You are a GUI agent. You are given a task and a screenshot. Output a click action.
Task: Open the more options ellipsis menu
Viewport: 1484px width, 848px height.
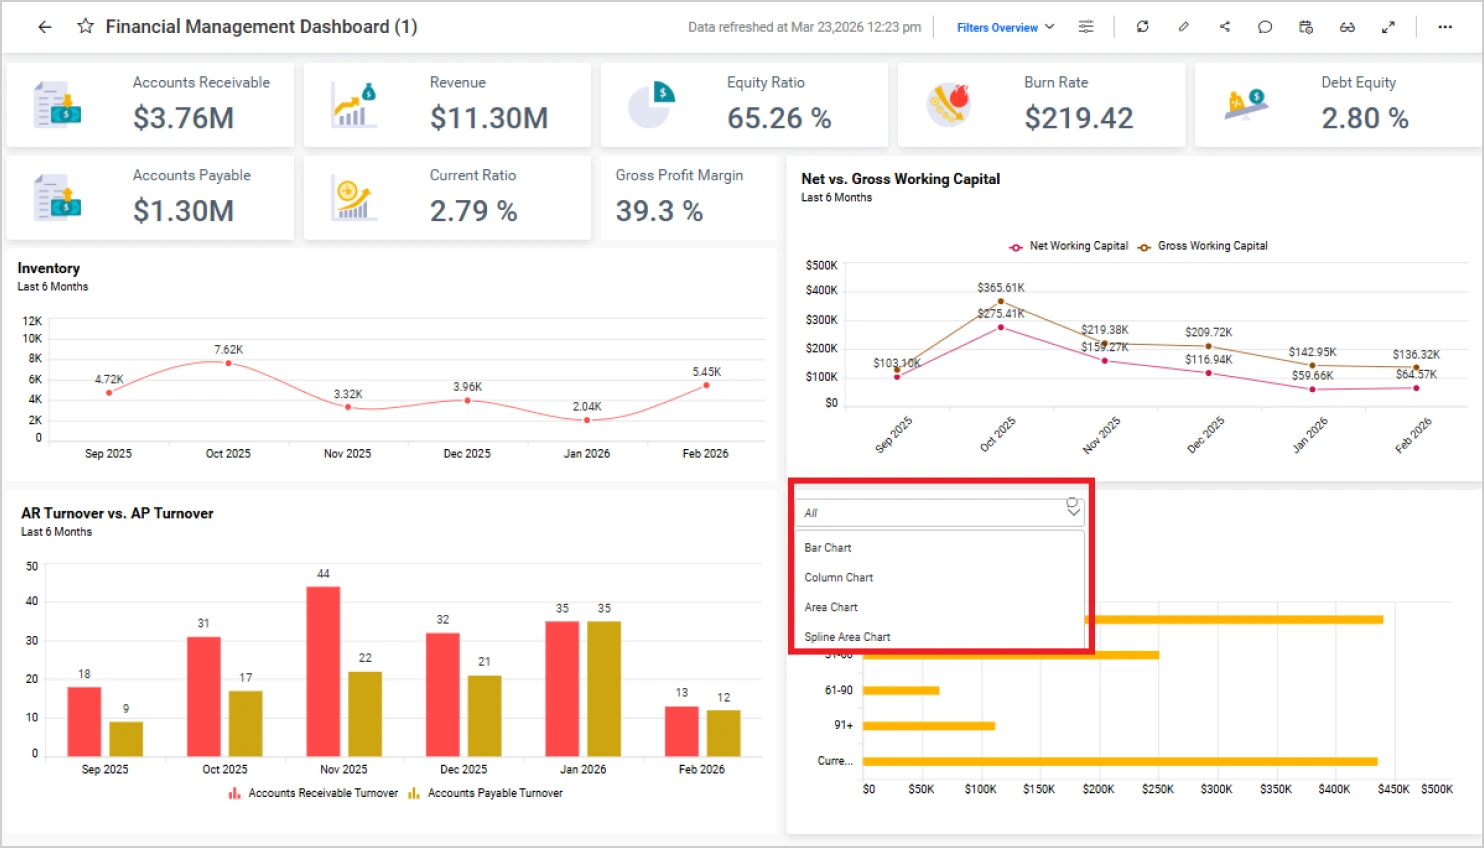[x=1445, y=27]
